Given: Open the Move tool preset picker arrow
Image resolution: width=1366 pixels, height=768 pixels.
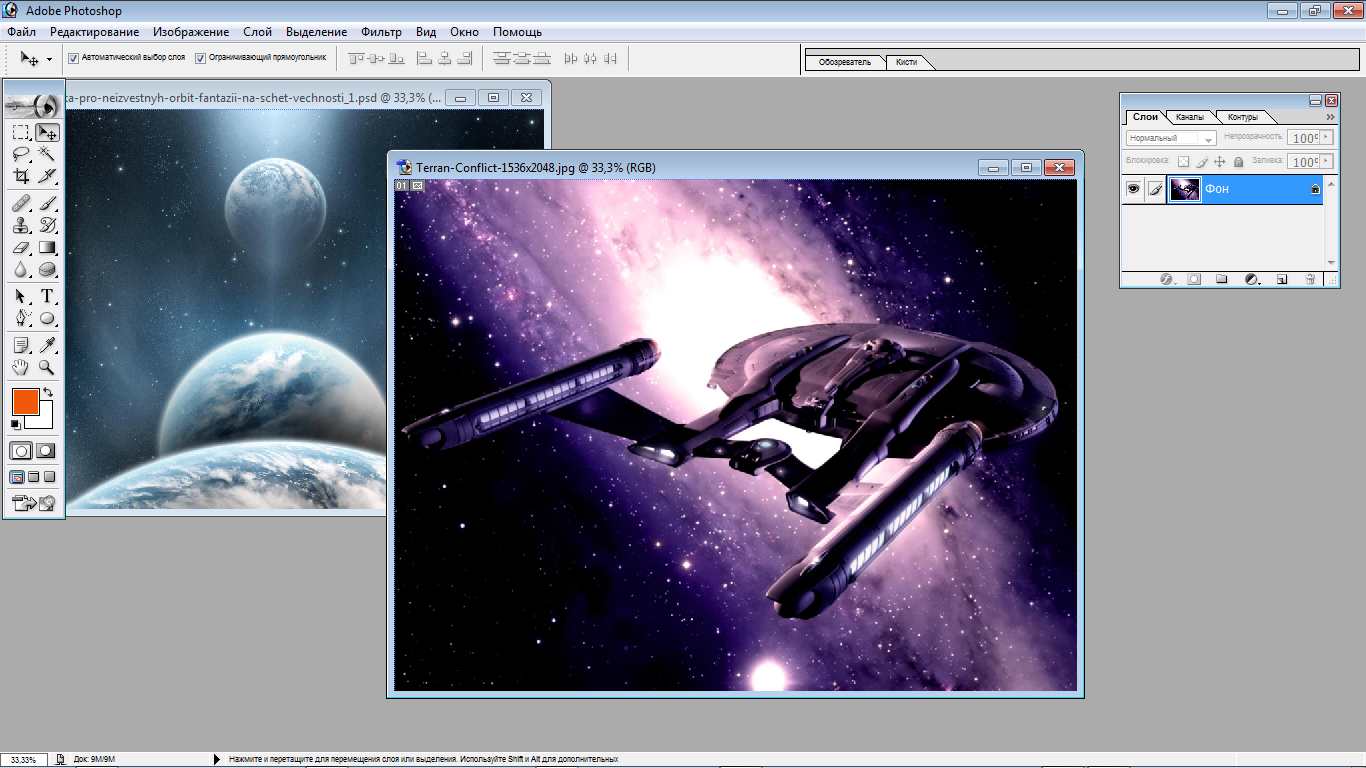Looking at the screenshot, I should 48,59.
